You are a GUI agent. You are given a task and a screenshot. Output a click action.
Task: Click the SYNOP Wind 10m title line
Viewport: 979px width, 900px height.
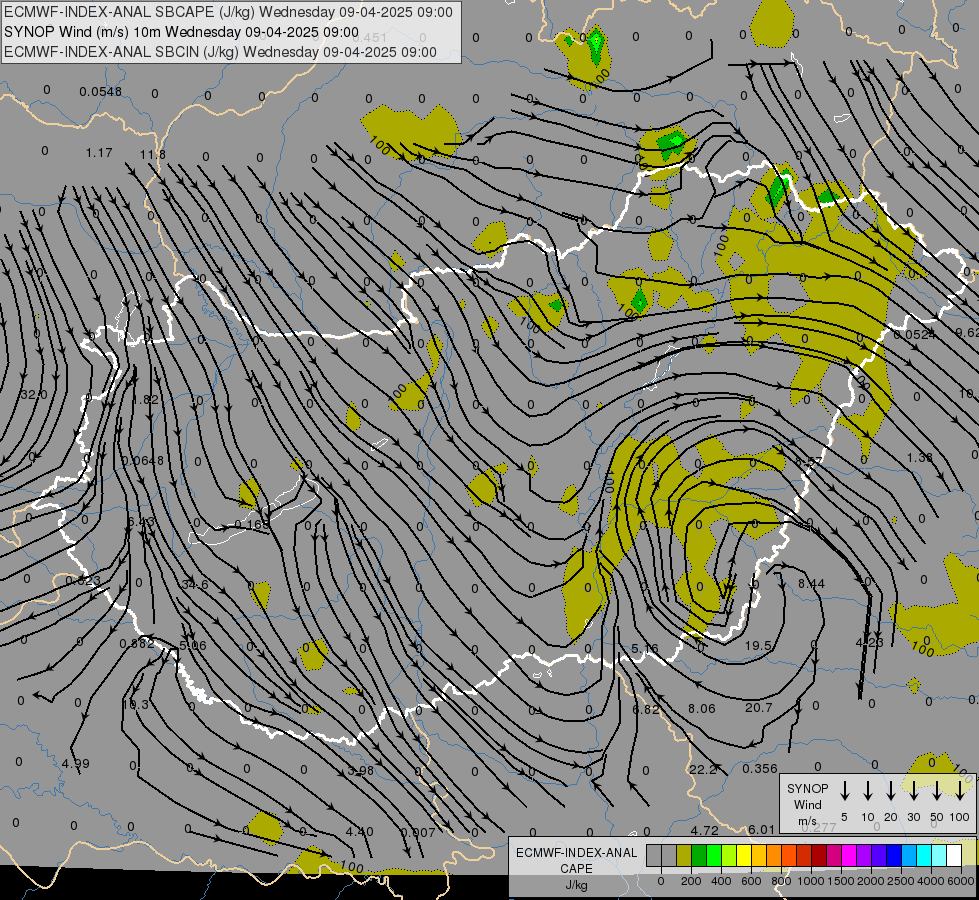tap(182, 32)
